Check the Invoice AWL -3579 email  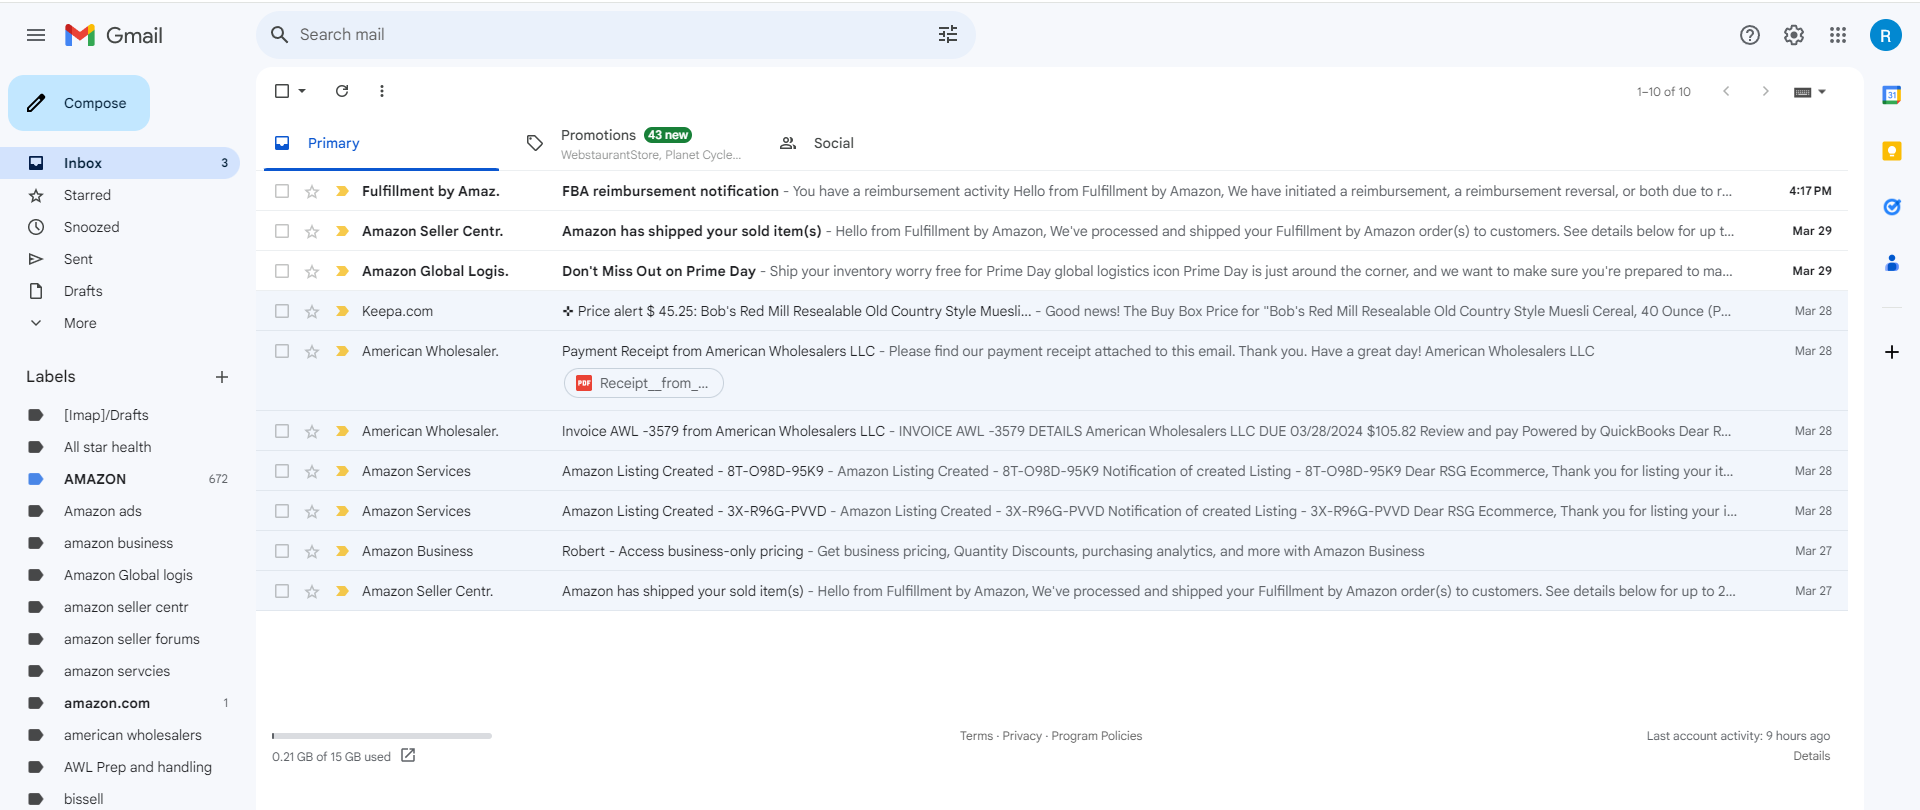[x=282, y=431]
